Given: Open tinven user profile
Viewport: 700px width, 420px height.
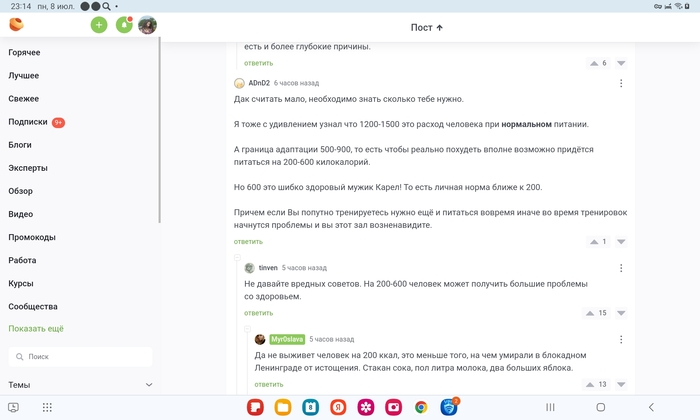Looking at the screenshot, I should point(268,268).
